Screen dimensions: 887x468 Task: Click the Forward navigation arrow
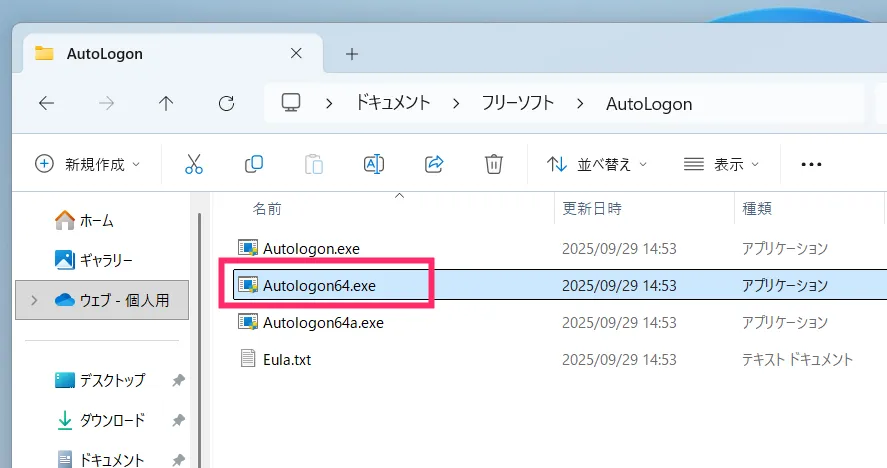click(106, 103)
